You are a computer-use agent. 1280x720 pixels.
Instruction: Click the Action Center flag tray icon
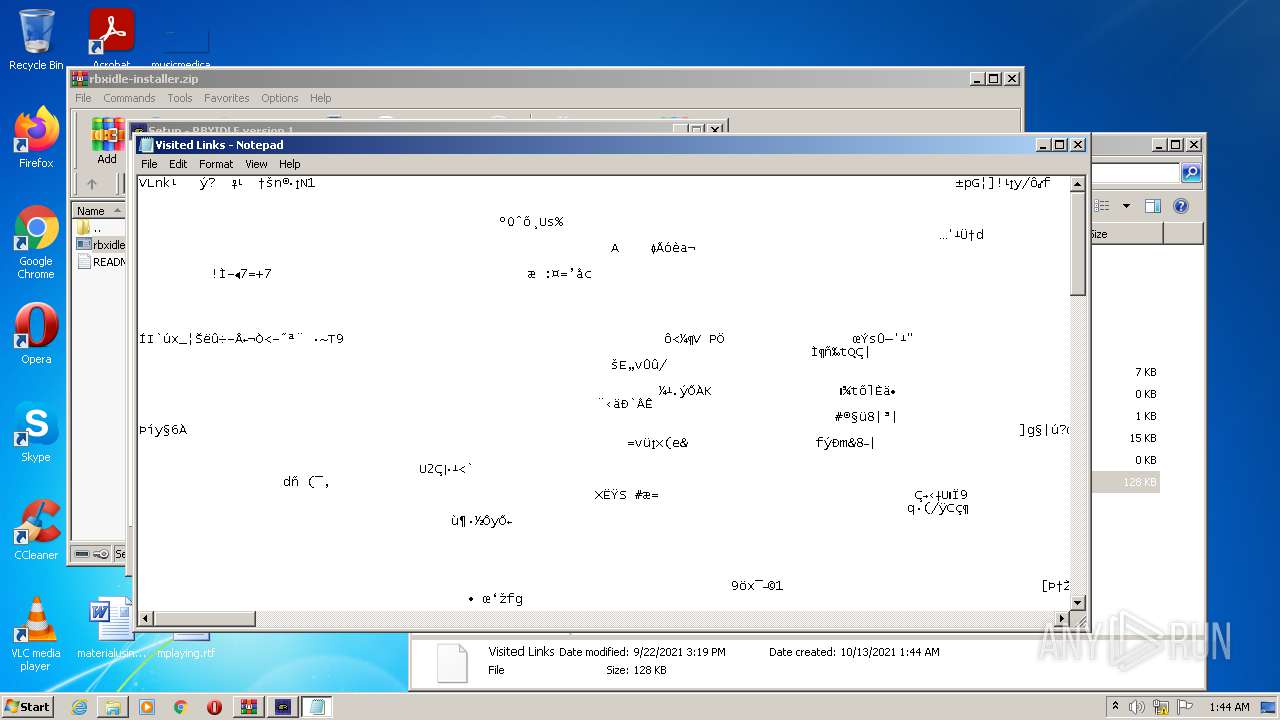click(1185, 707)
